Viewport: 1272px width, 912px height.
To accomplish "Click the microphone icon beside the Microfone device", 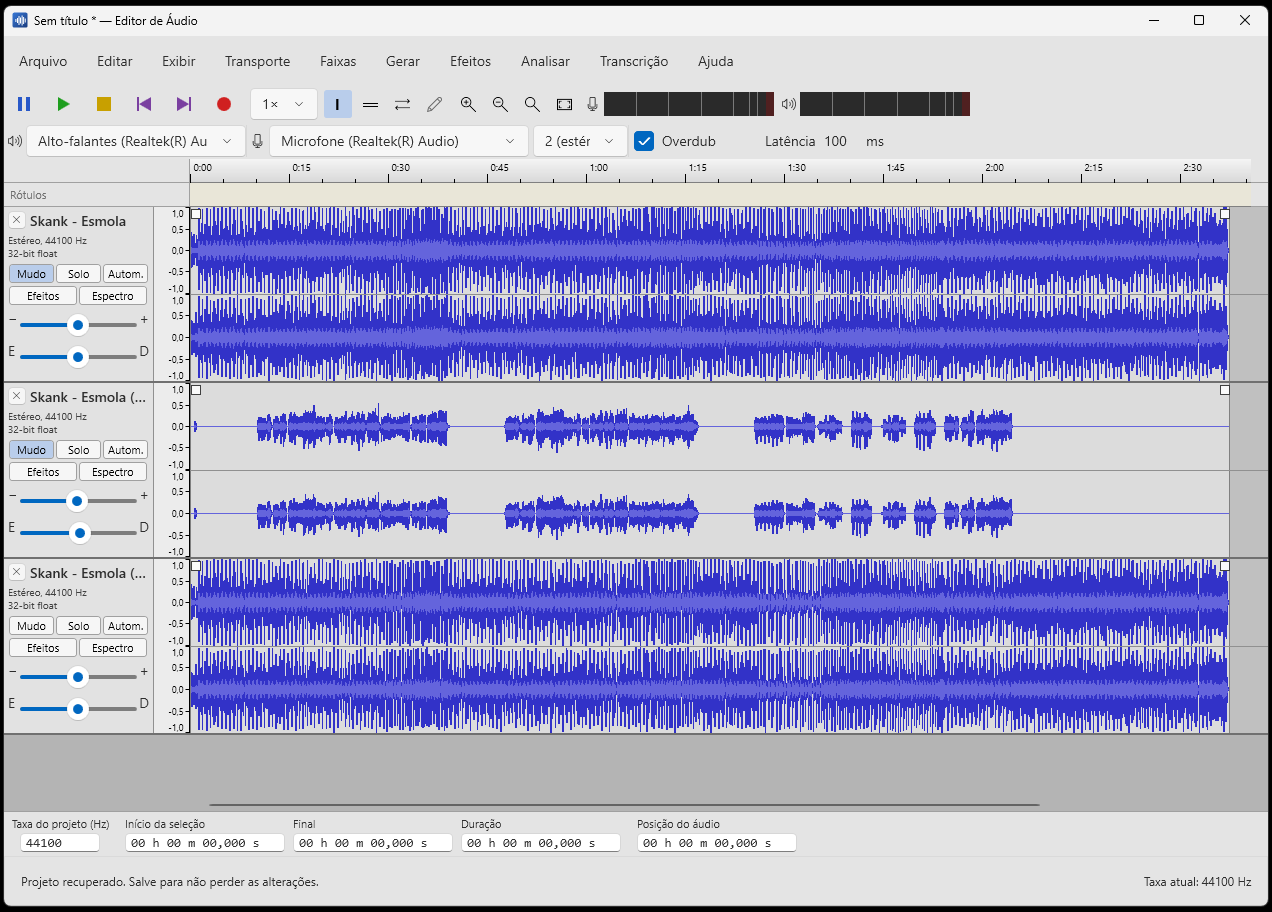I will [x=257, y=141].
